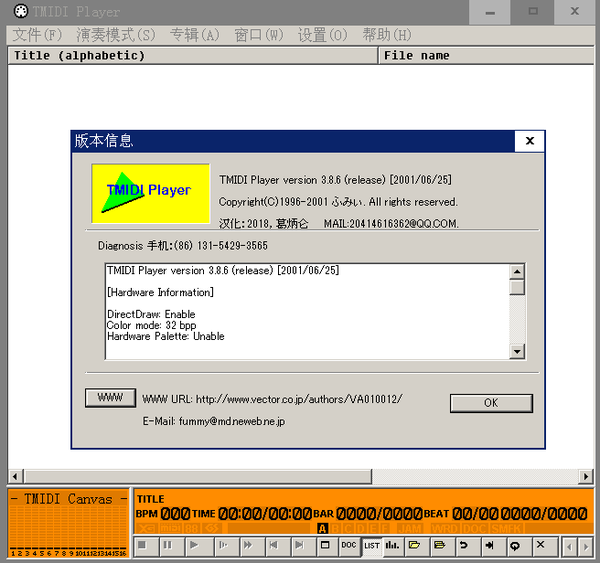600x563 pixels.
Task: Click the E-Mail fummy@md.neweb.ne.jp text
Action: pyautogui.click(x=214, y=421)
